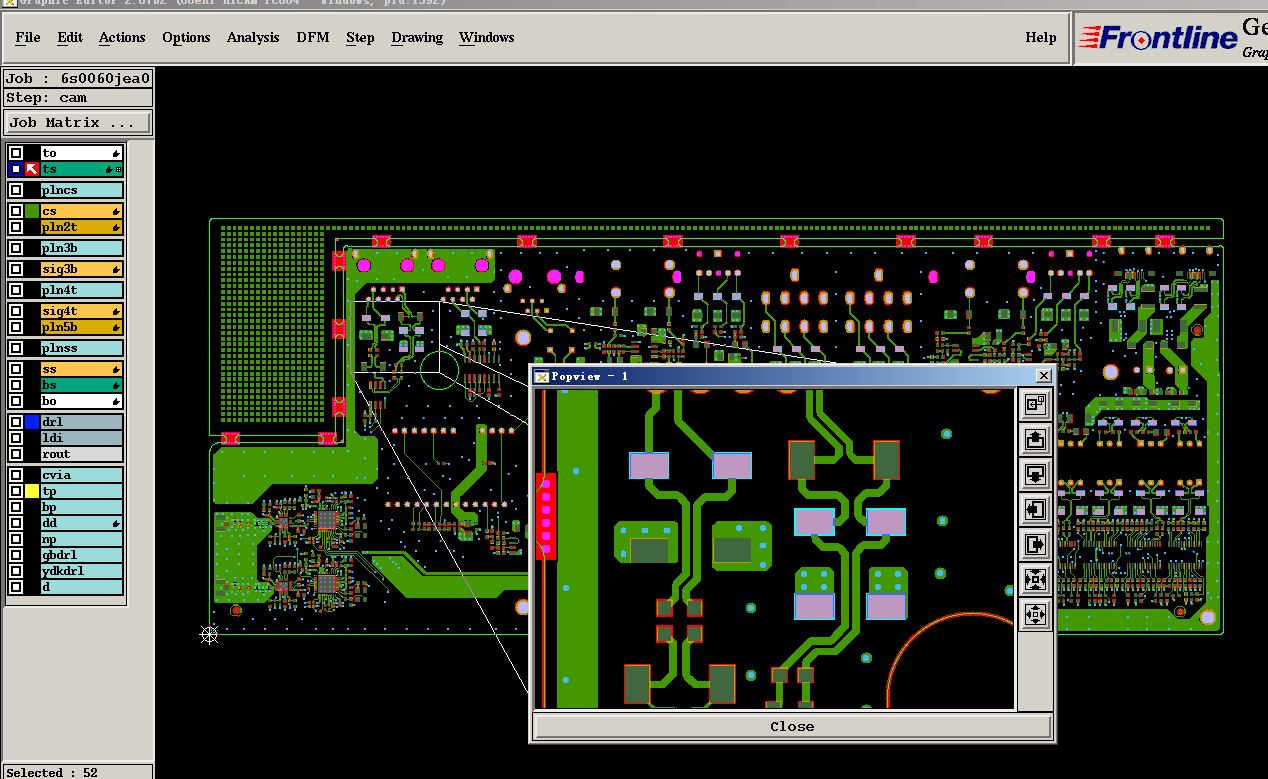Click the Selected : 52 status text
This screenshot has height=779, width=1268.
click(x=52, y=772)
